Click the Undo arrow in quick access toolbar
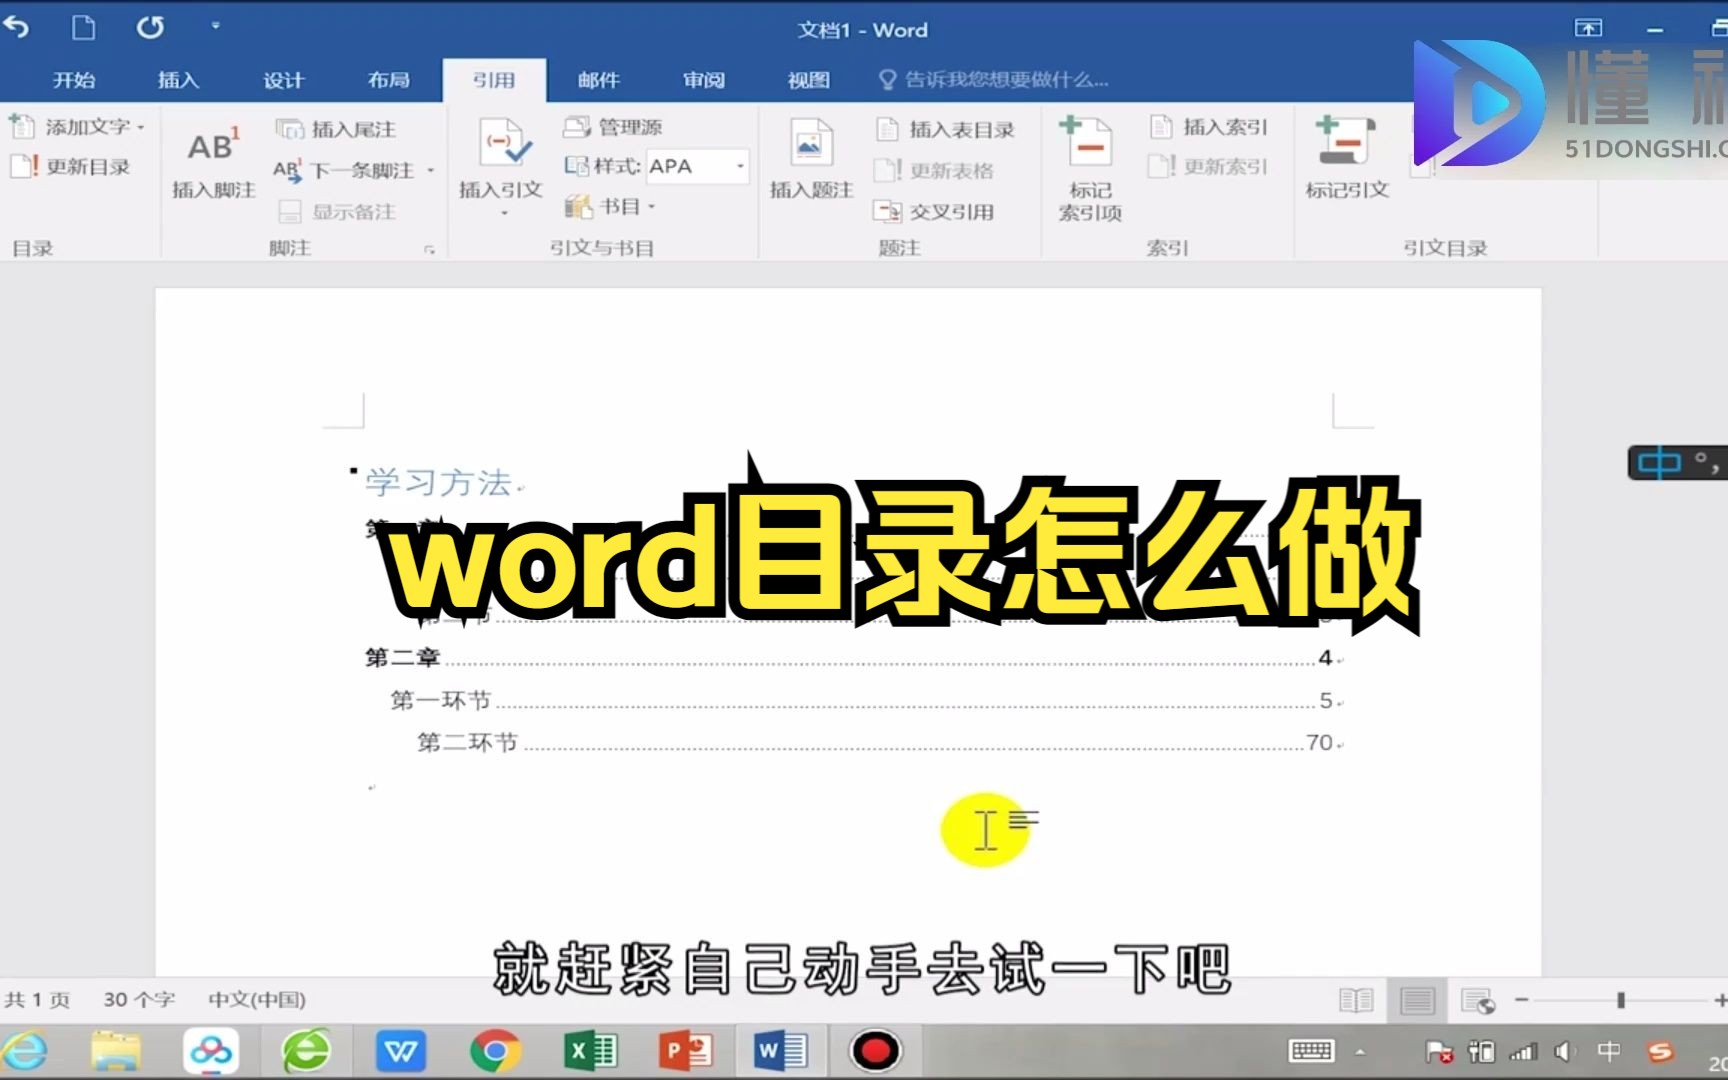The image size is (1728, 1080). [16, 28]
